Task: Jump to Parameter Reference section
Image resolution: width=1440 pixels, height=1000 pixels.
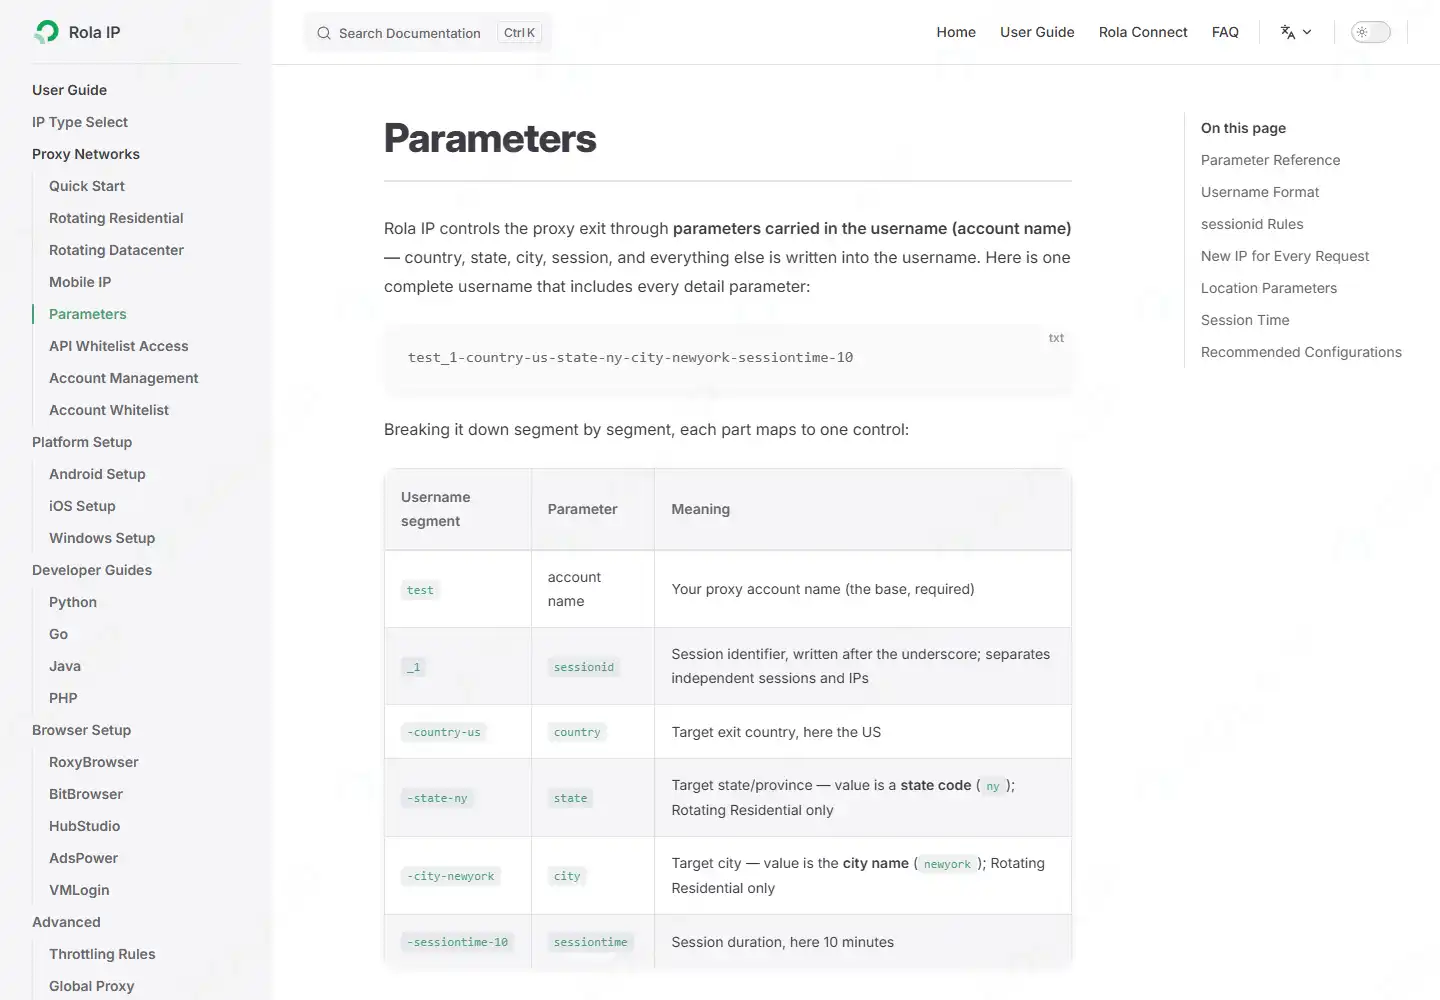Action: click(x=1270, y=160)
